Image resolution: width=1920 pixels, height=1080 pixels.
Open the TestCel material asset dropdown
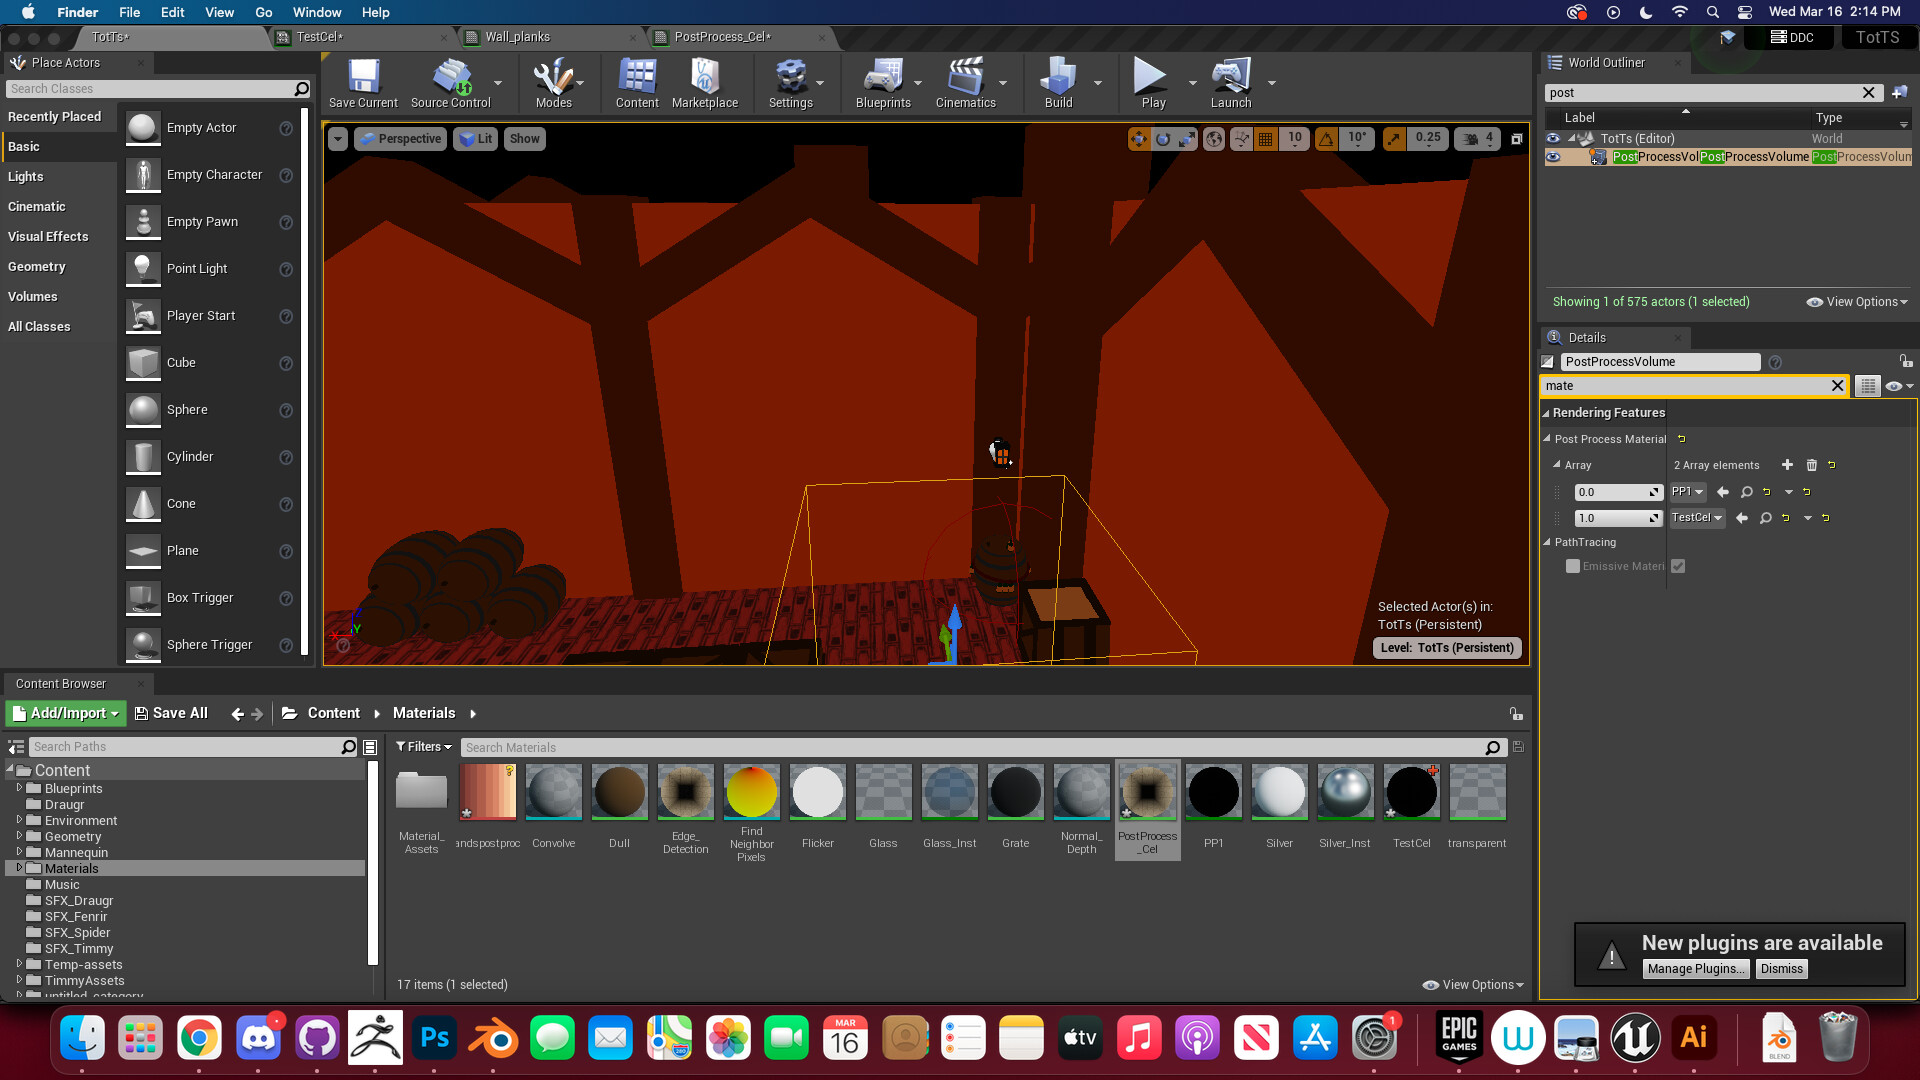pos(1697,518)
